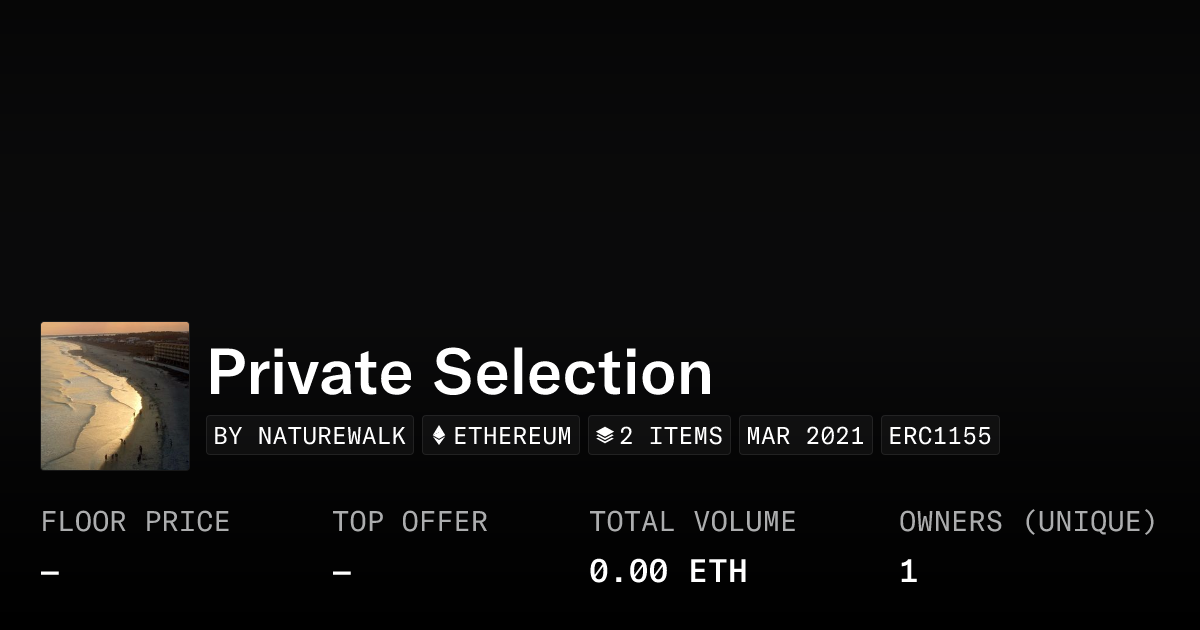Viewport: 1200px width, 630px height.
Task: Click the Ethereum diamond icon
Action: coord(438,436)
